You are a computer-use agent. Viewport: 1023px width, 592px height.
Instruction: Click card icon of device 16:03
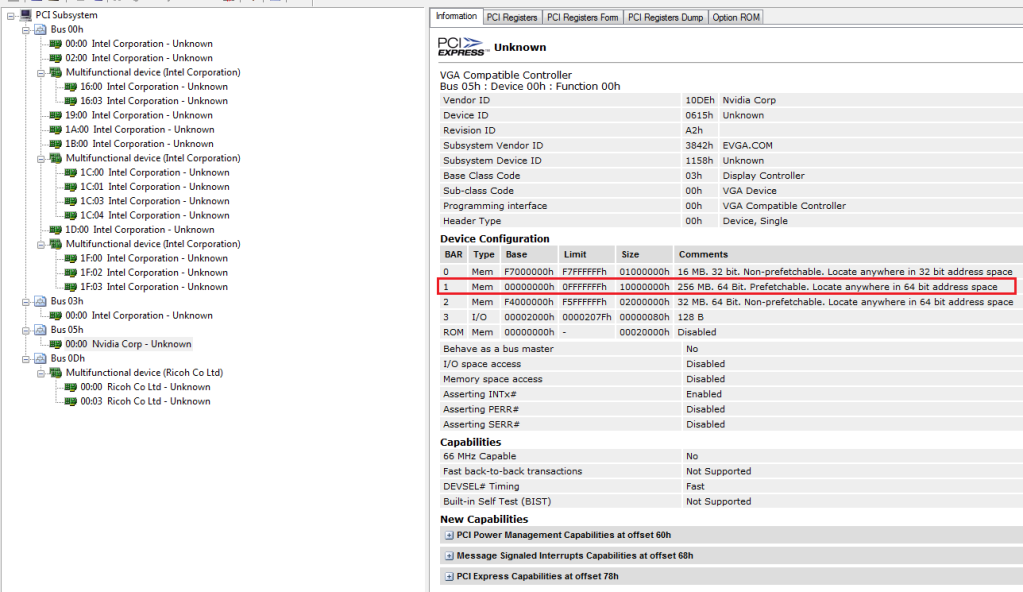(70, 101)
